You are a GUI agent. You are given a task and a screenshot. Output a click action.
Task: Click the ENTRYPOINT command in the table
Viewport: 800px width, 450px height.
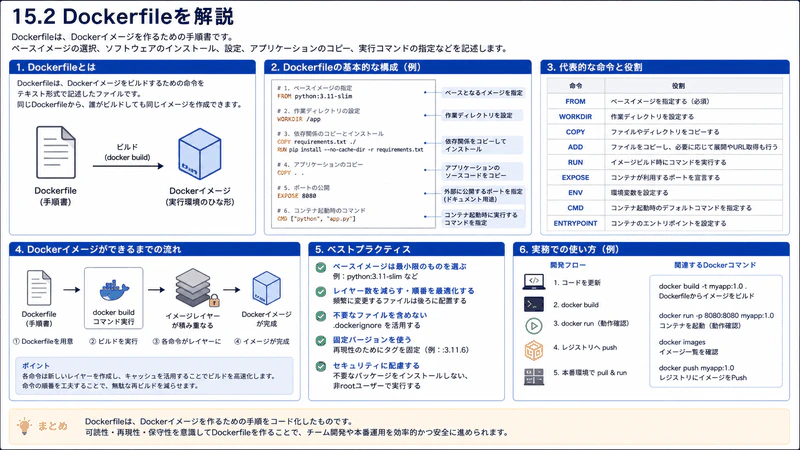click(x=576, y=223)
